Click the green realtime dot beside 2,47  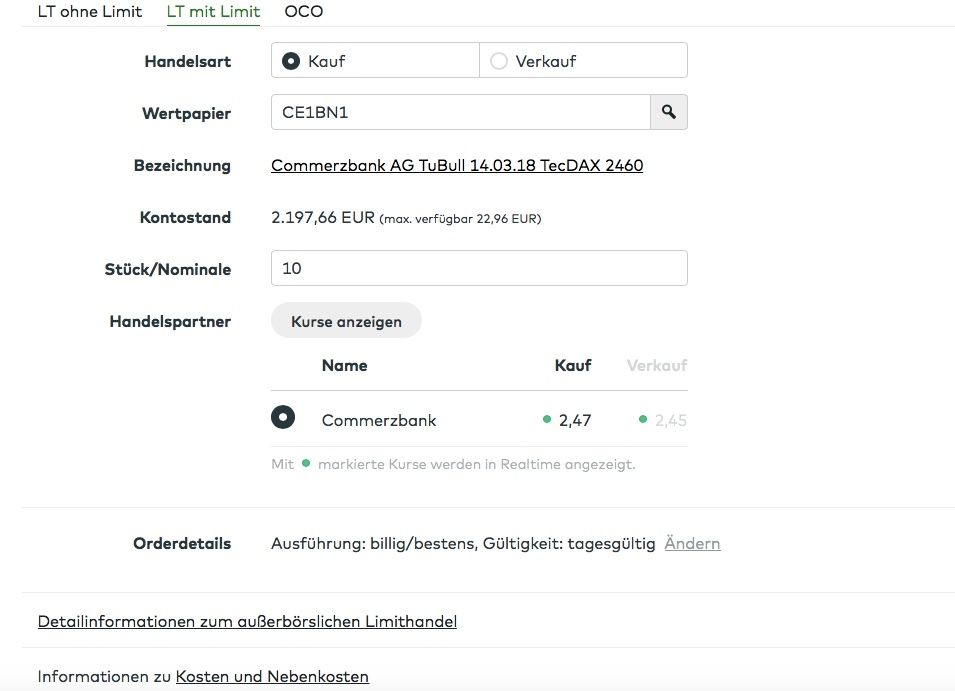pos(548,420)
